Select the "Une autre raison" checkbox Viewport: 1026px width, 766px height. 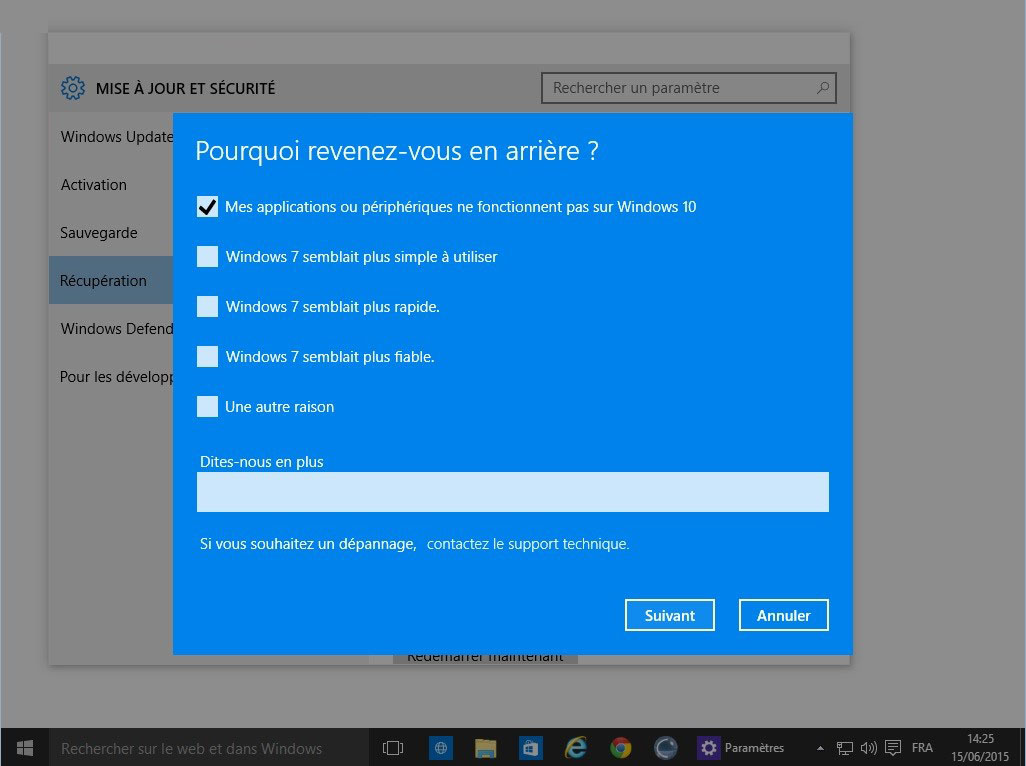pyautogui.click(x=207, y=407)
